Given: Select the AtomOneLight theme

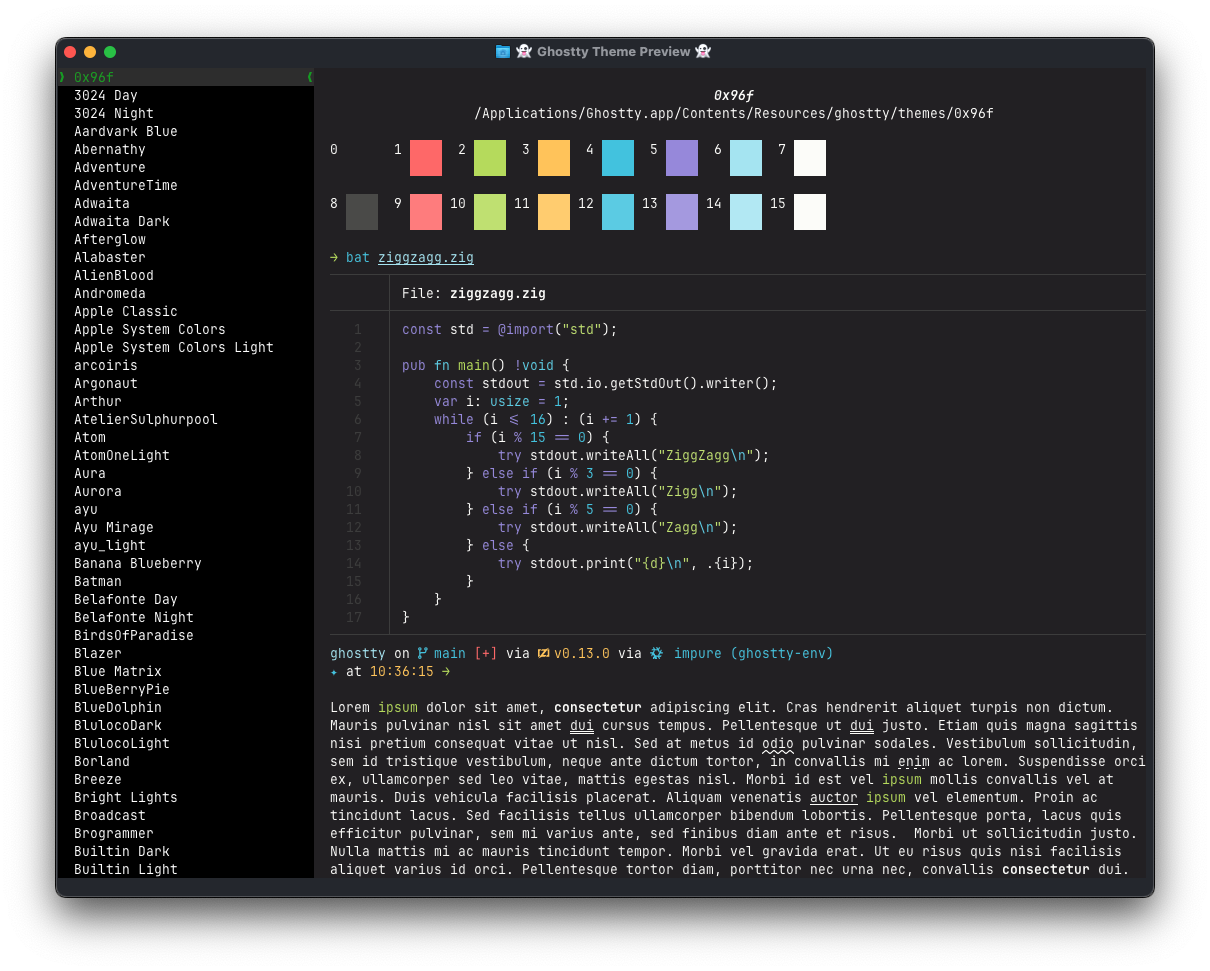Looking at the screenshot, I should click(122, 456).
